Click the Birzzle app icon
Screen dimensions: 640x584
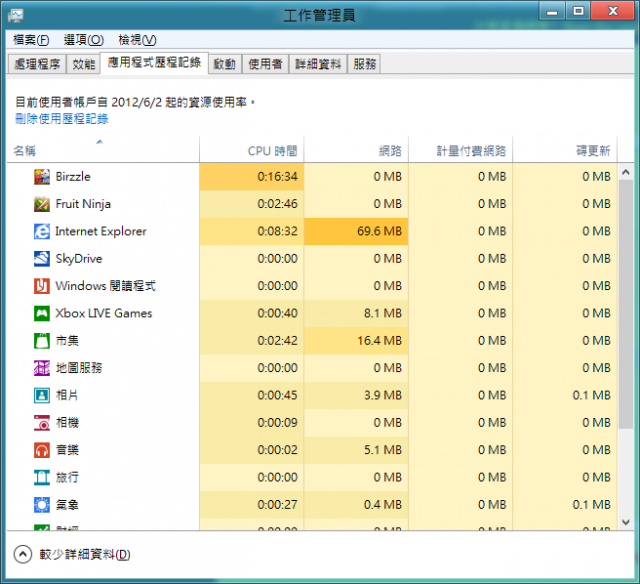[x=42, y=177]
